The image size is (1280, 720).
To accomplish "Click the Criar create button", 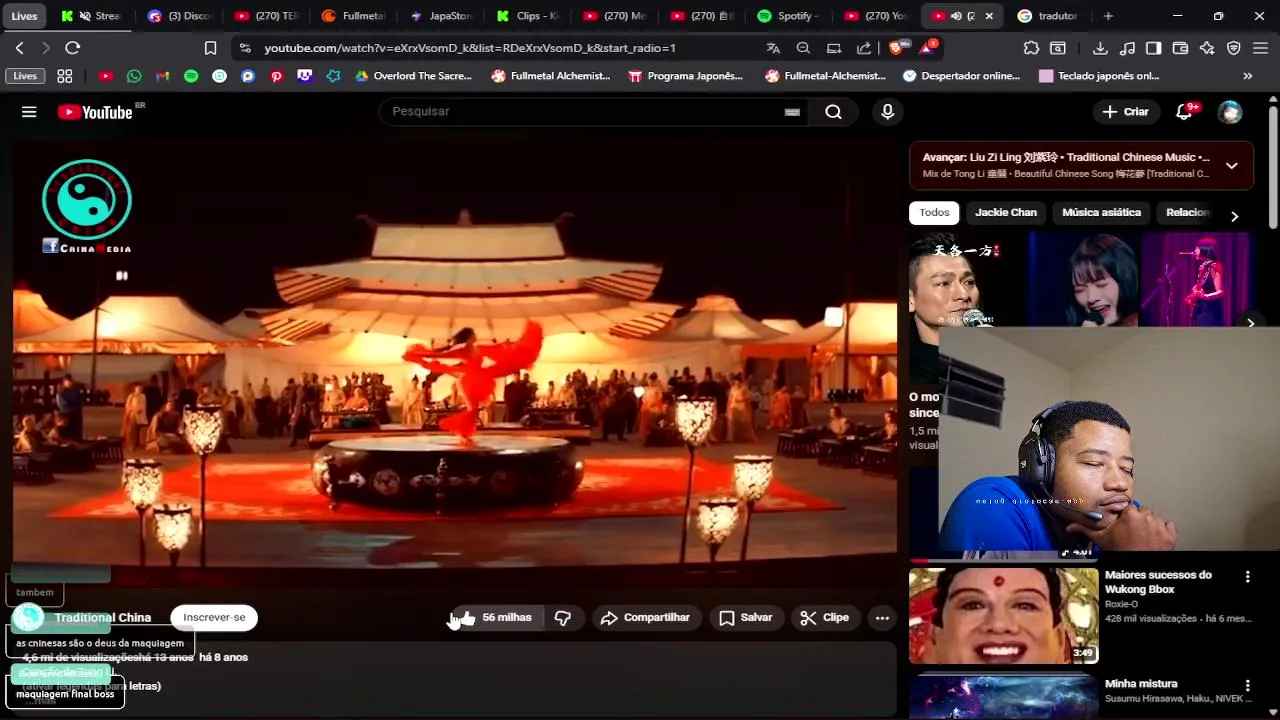I will tap(1126, 112).
